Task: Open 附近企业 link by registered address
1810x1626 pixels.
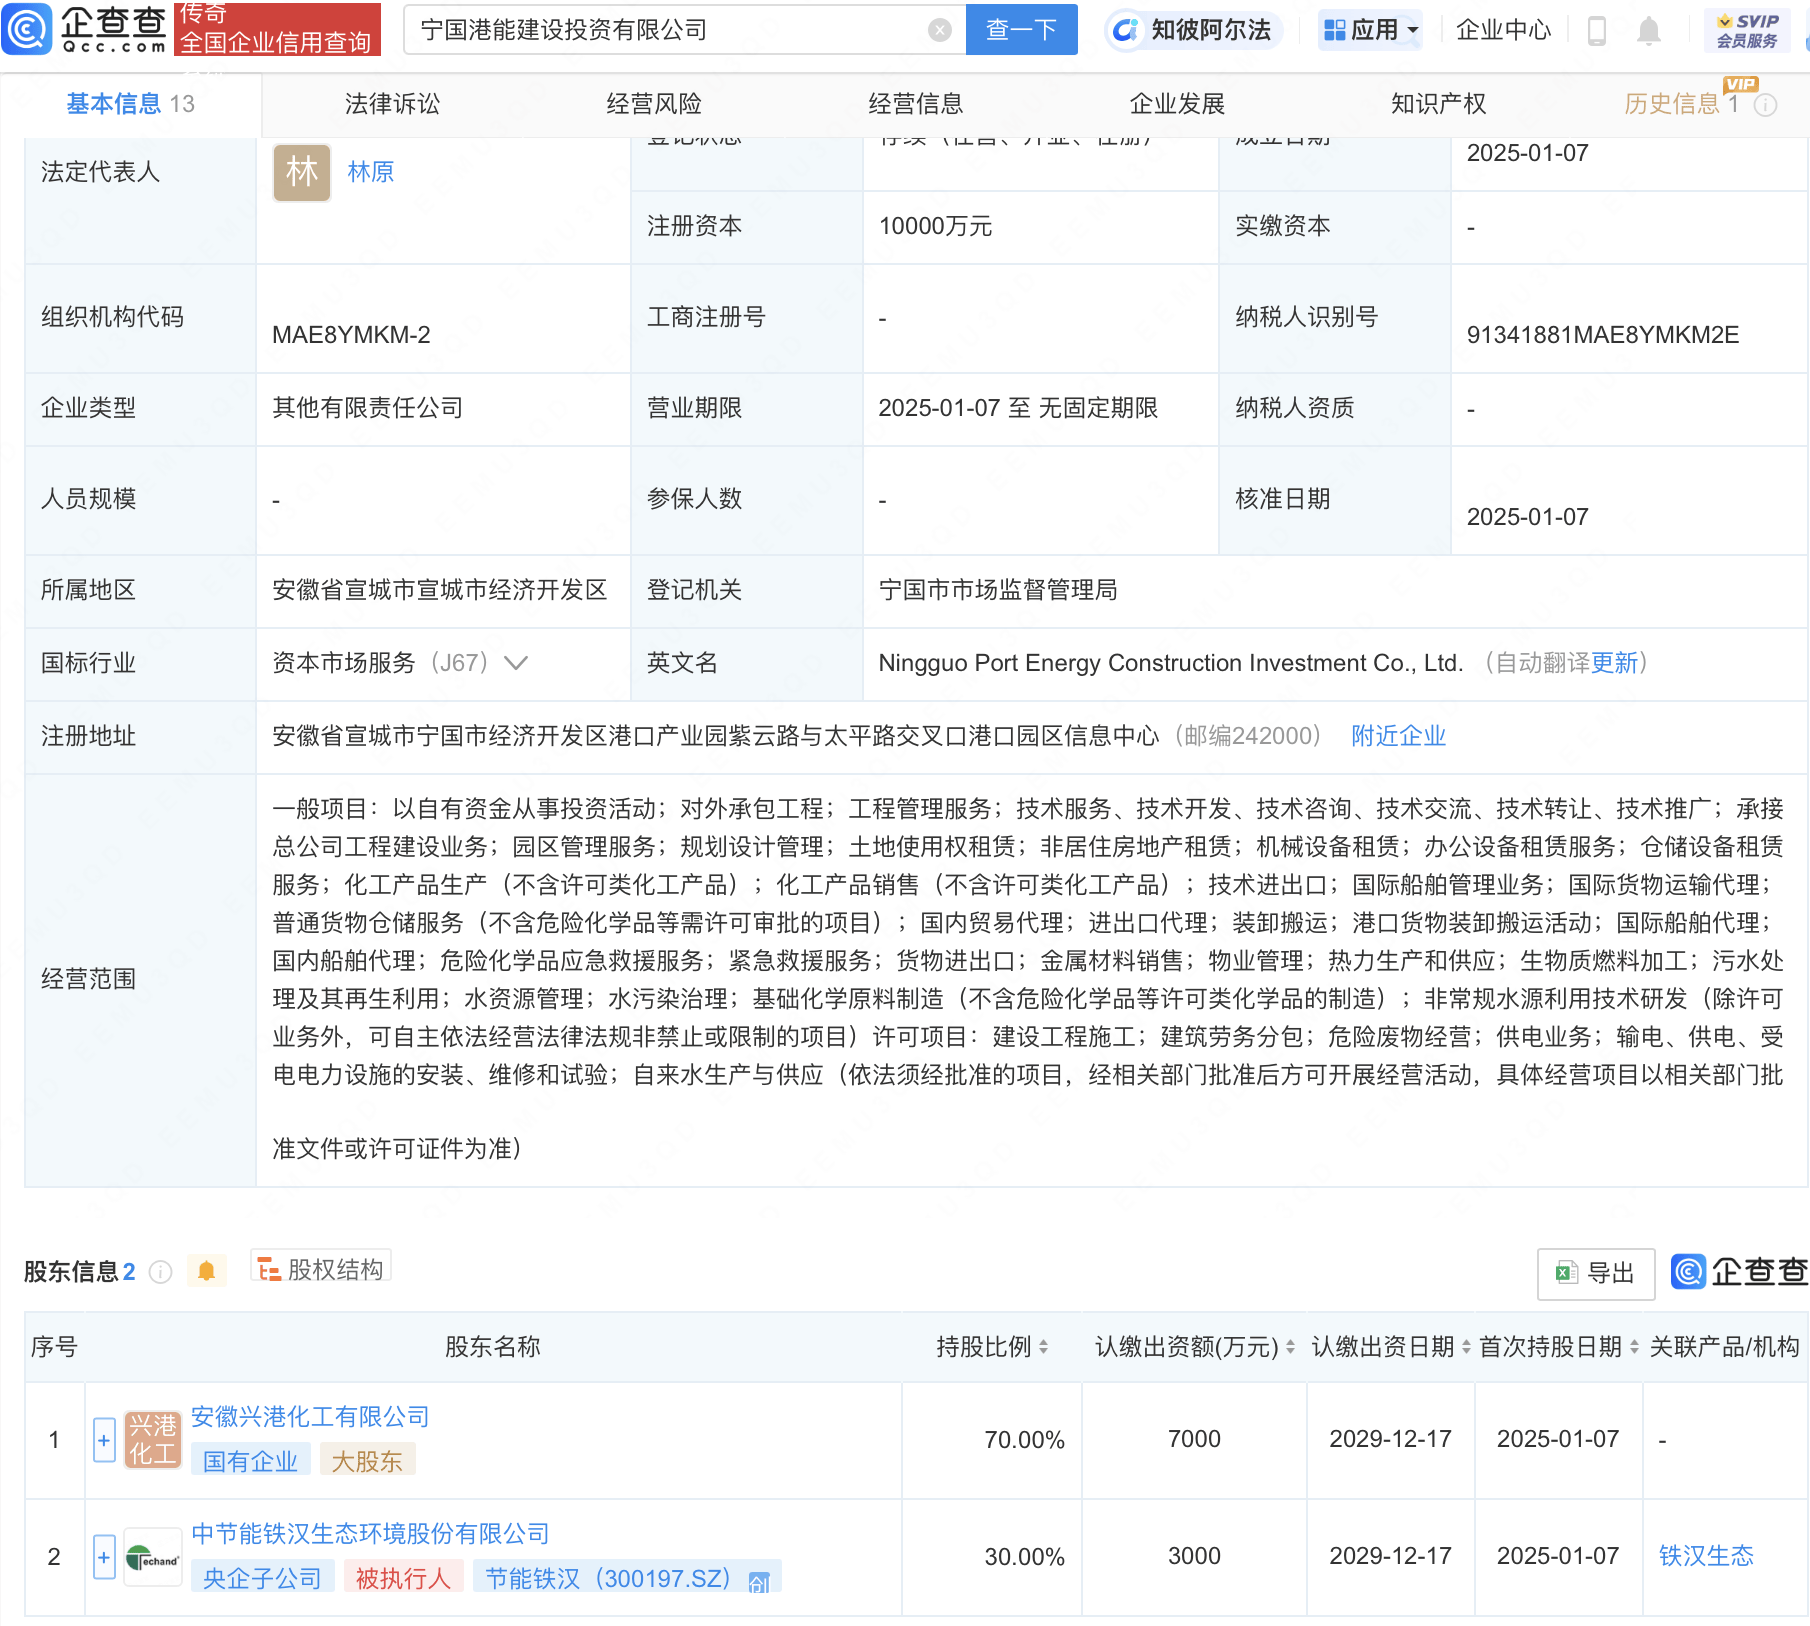Action: [1398, 736]
